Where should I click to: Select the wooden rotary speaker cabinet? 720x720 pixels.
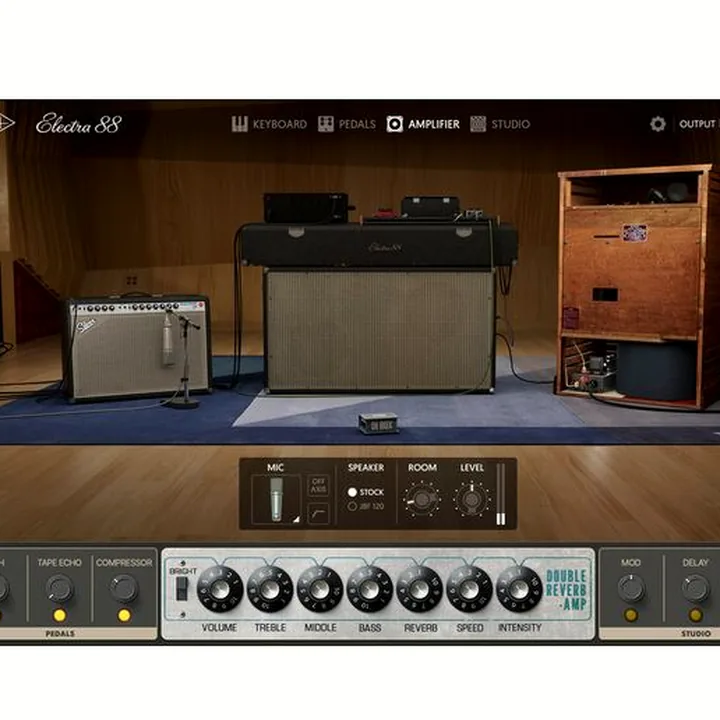(637, 287)
